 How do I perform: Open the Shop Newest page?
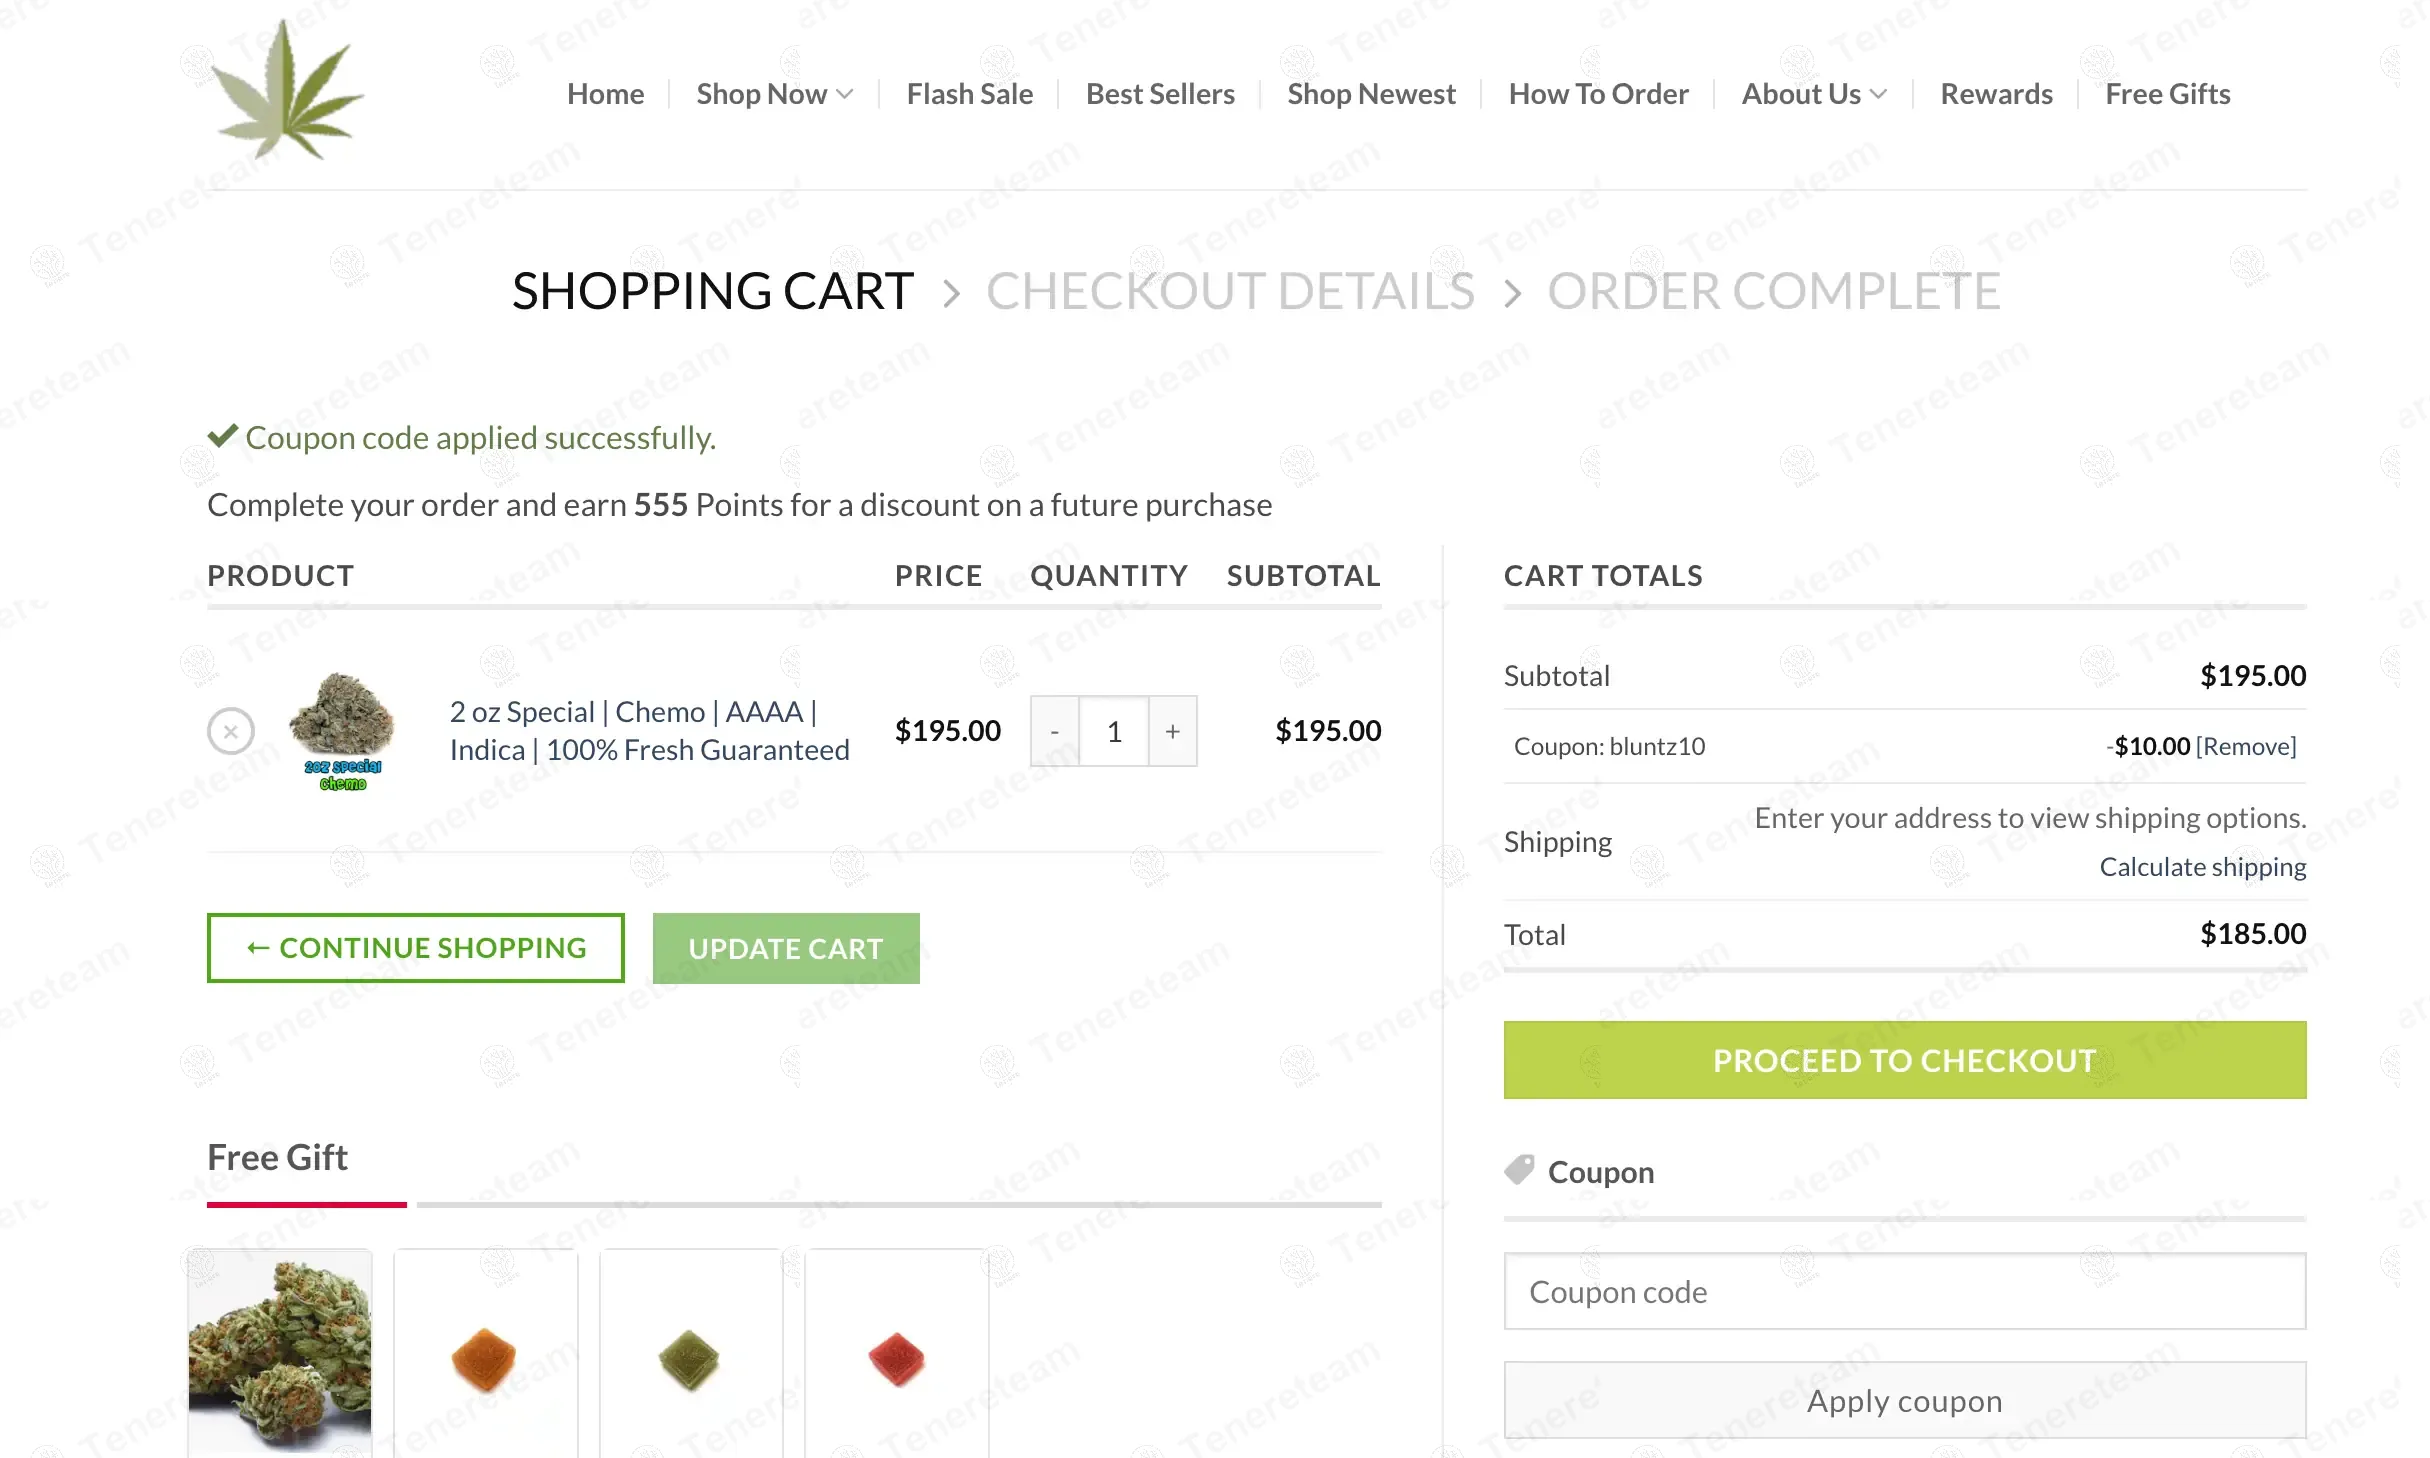(x=1371, y=94)
